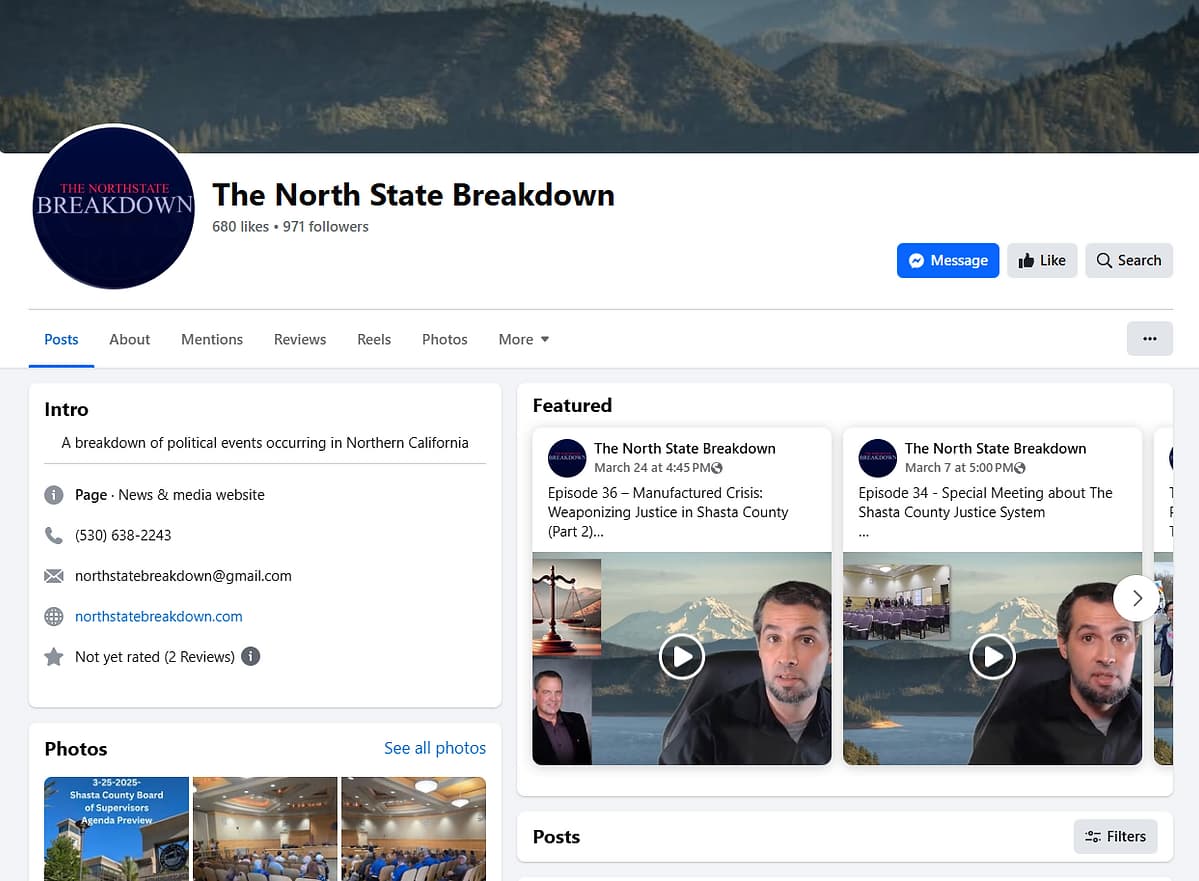Viewport: 1199px width, 881px height.
Task: Open the Reviews tab
Action: coord(300,340)
